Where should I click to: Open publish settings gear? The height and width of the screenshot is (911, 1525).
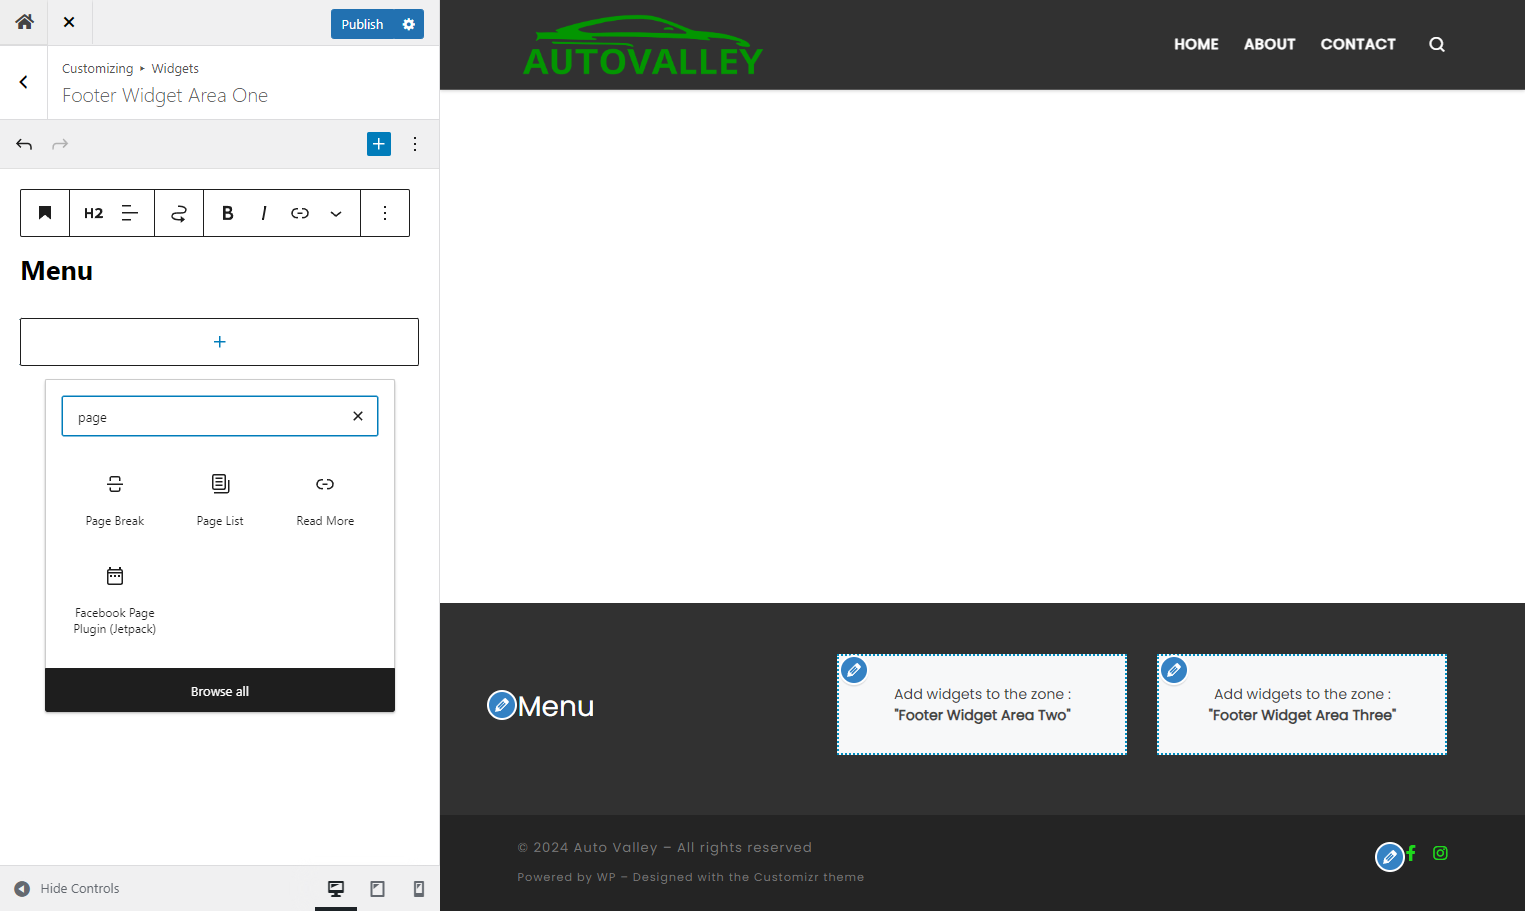(x=409, y=24)
